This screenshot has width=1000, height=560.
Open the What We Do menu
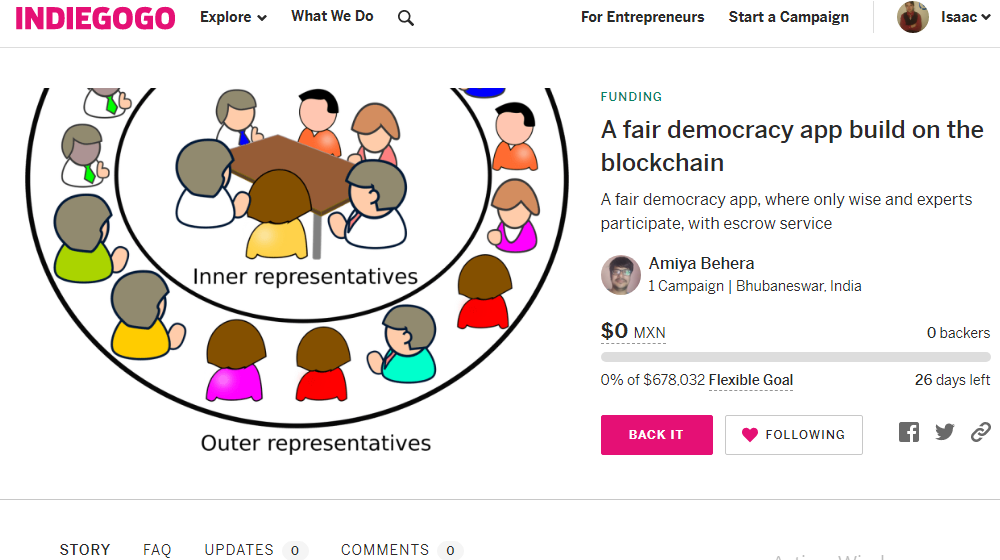[x=332, y=17]
